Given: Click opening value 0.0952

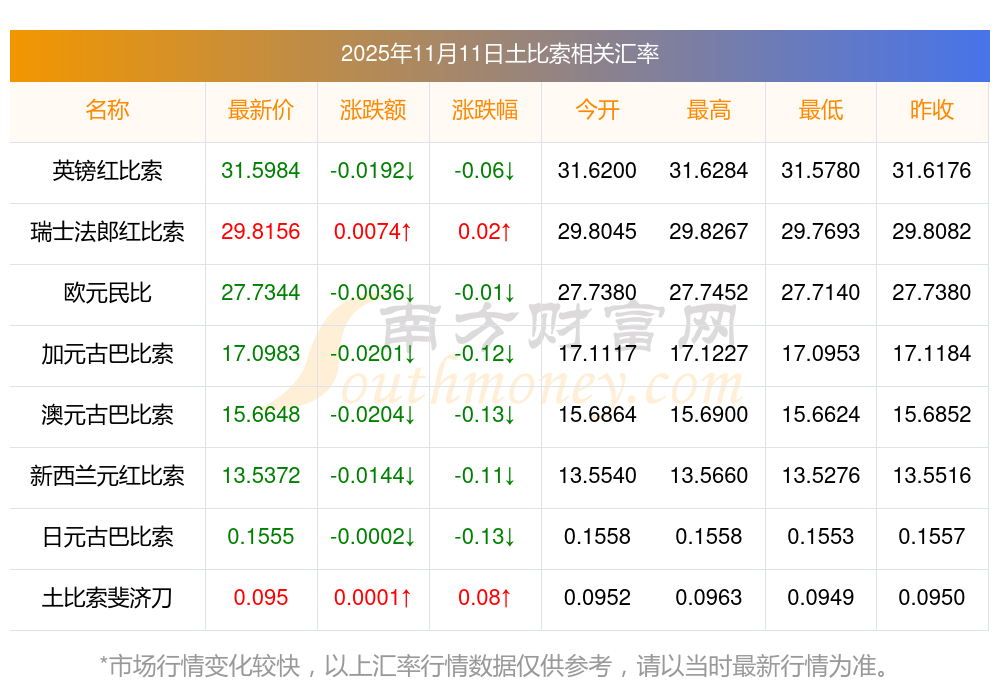Looking at the screenshot, I should tap(597, 598).
